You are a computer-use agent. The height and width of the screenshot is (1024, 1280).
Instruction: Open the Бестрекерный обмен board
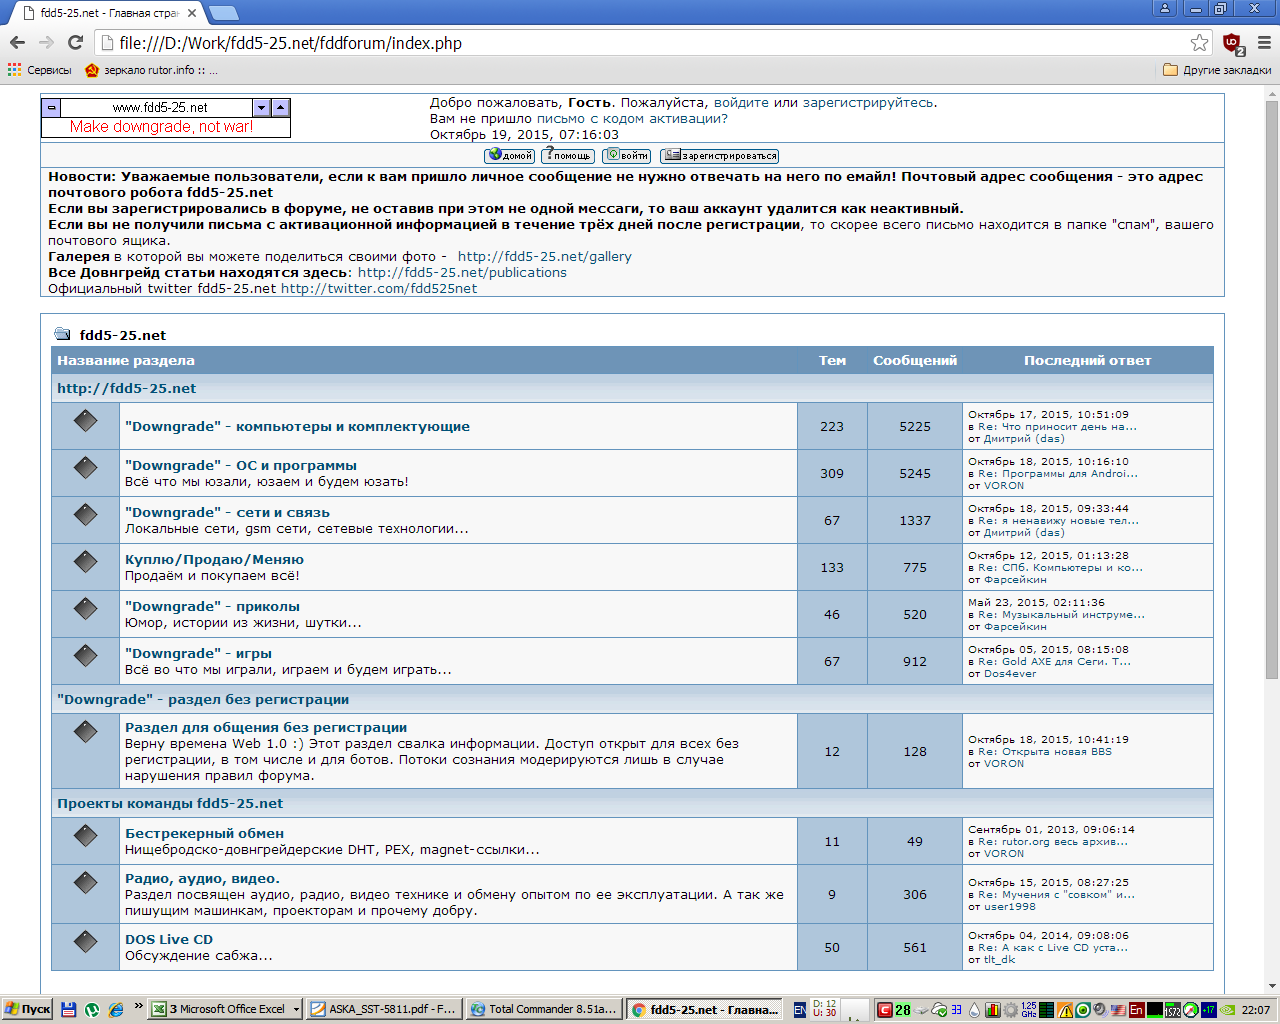(x=204, y=833)
